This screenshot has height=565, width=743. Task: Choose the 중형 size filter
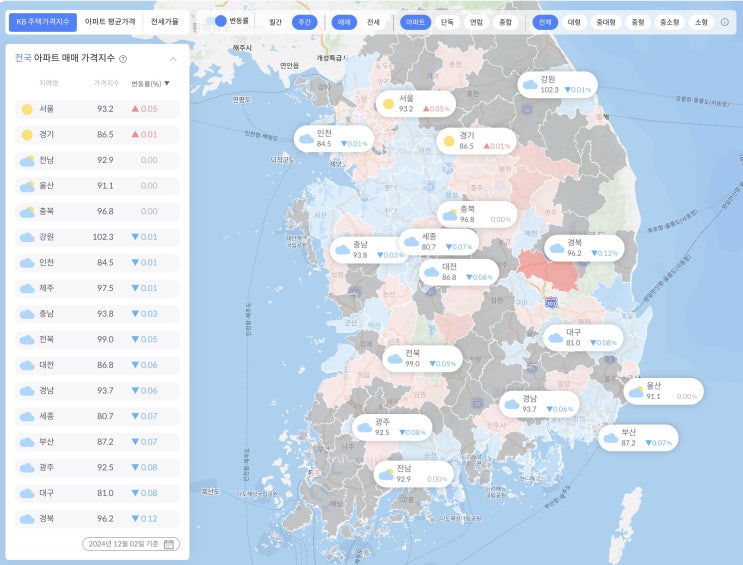click(638, 22)
